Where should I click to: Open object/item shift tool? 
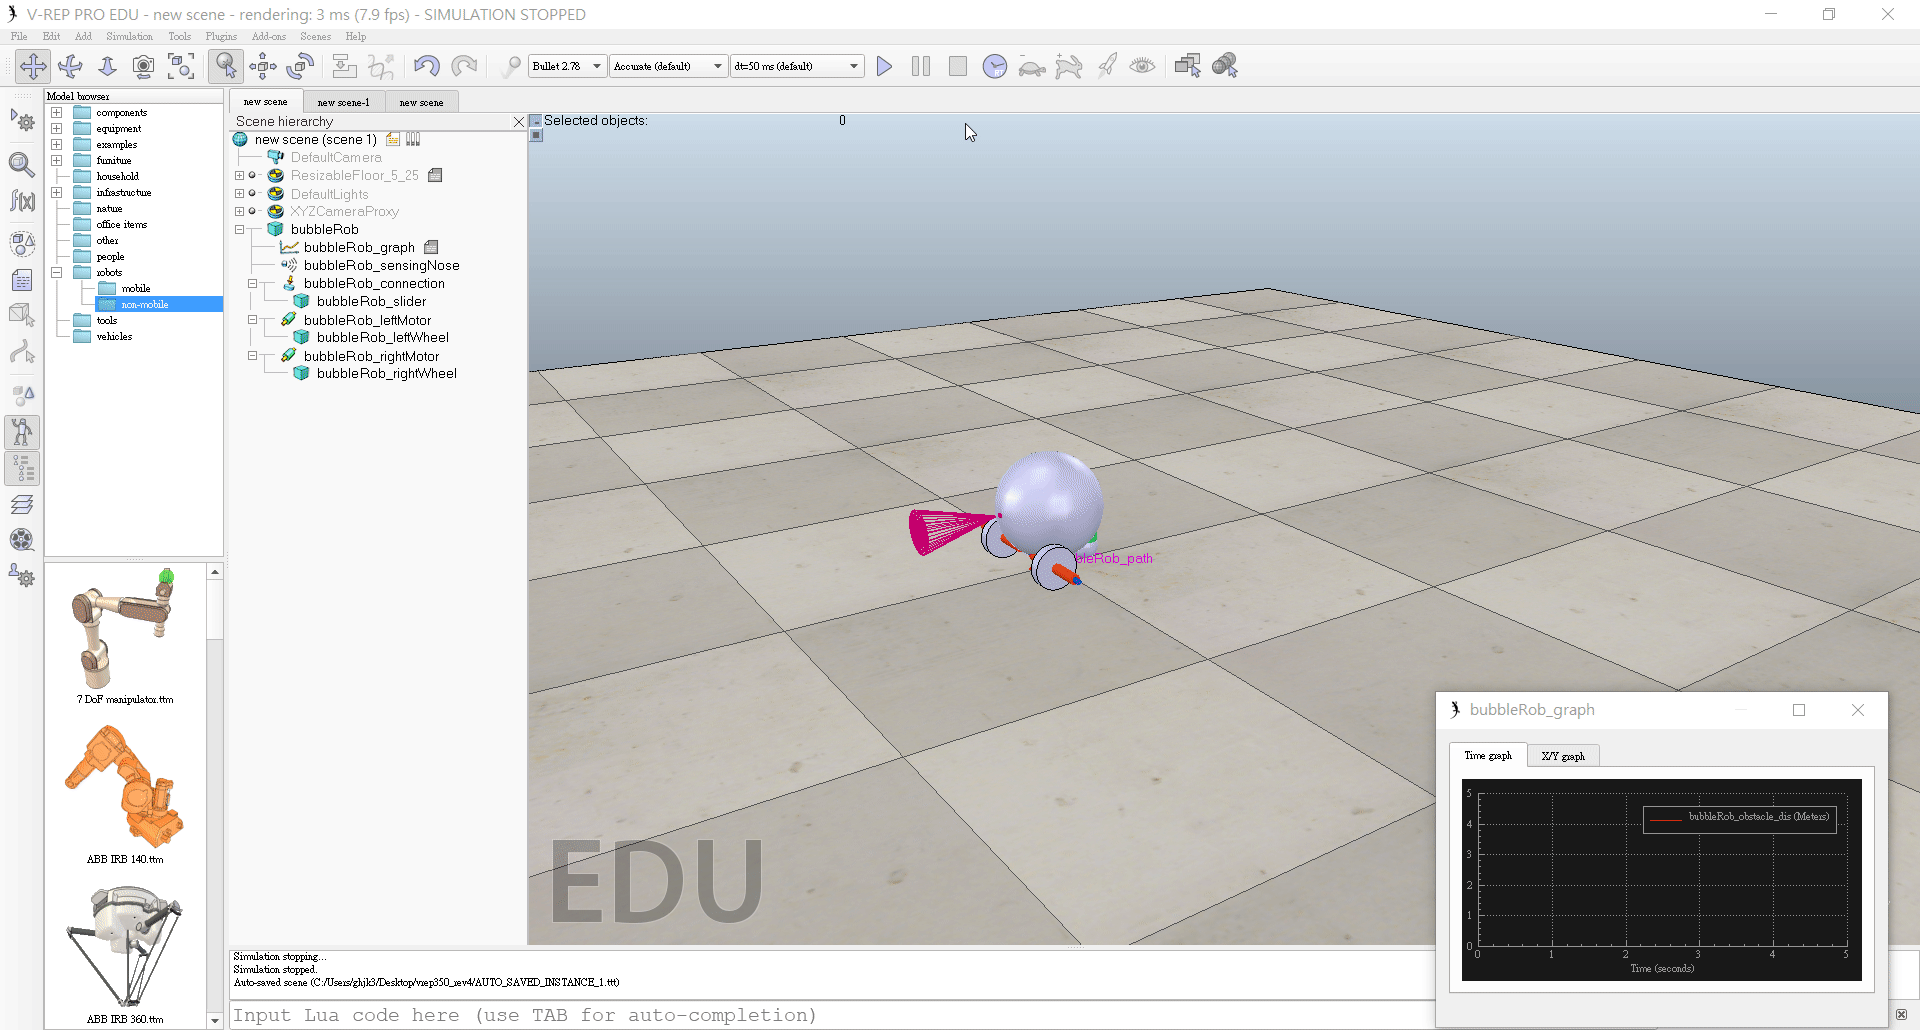(263, 67)
